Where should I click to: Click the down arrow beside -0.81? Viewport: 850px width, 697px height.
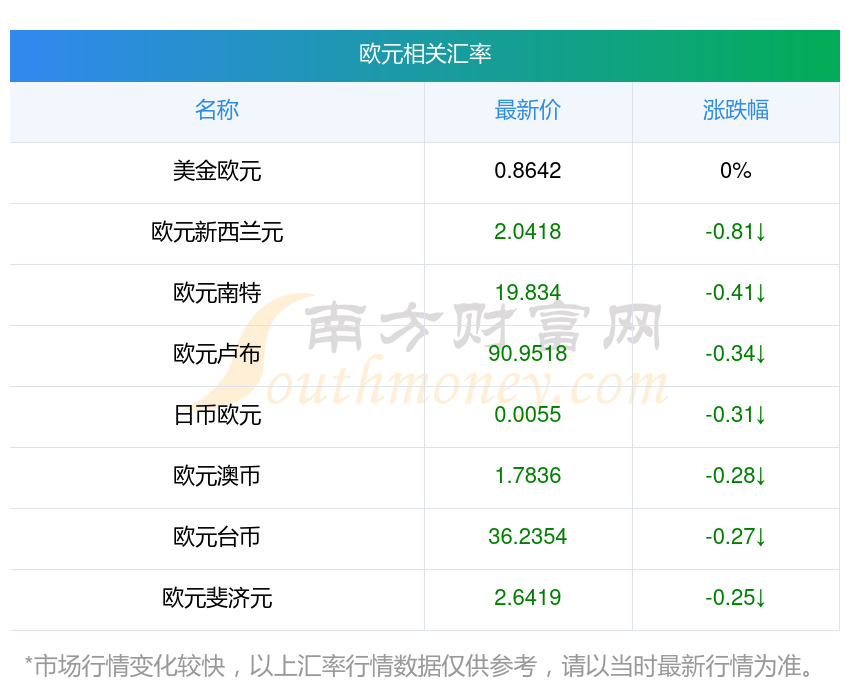[x=761, y=232]
